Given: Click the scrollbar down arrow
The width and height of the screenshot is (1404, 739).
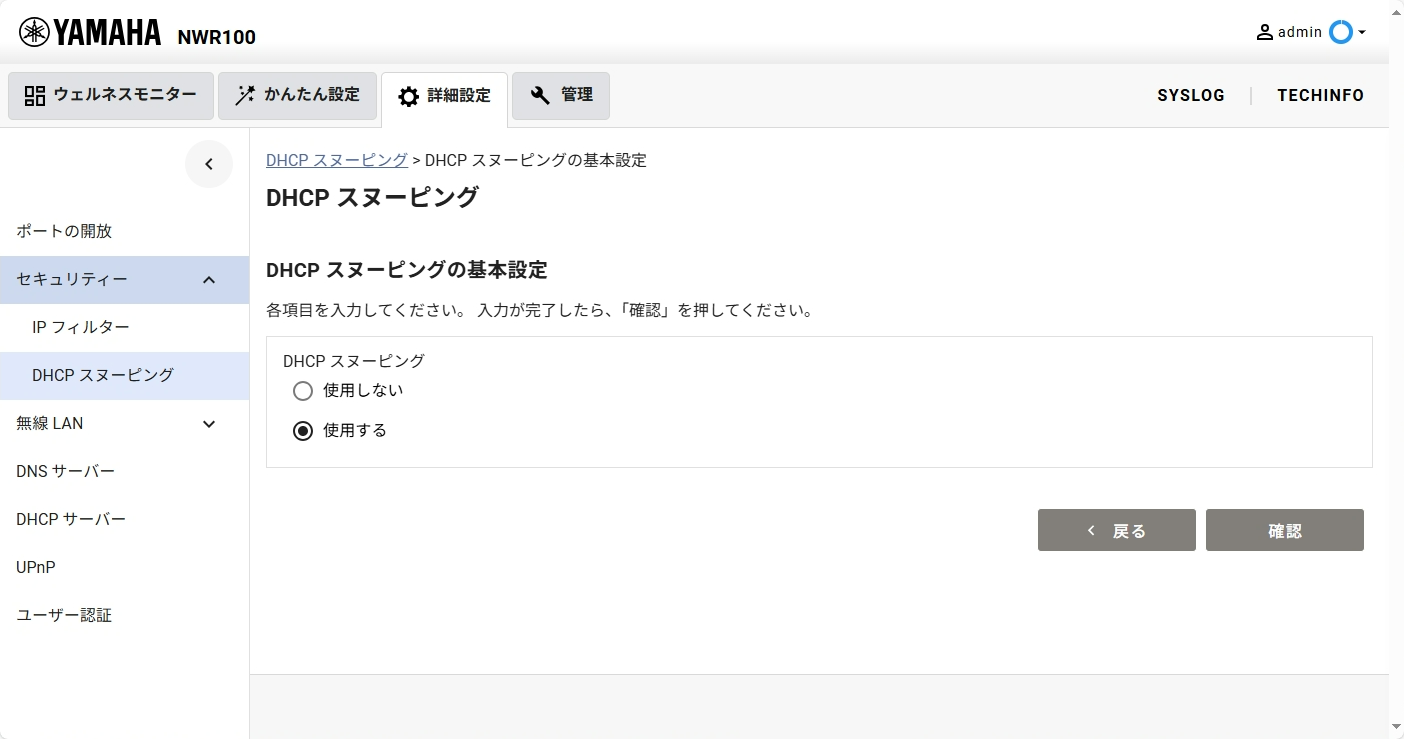Looking at the screenshot, I should coord(1396,726).
